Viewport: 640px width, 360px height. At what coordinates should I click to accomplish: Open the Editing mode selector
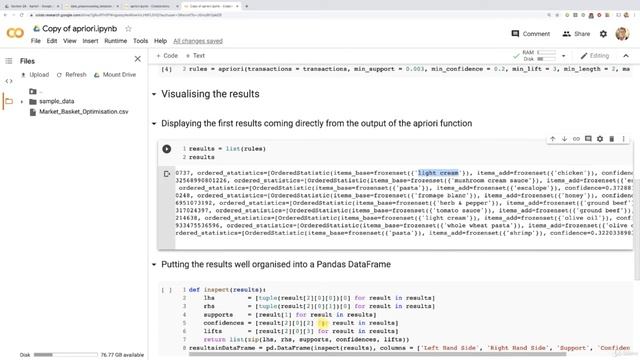(x=595, y=56)
